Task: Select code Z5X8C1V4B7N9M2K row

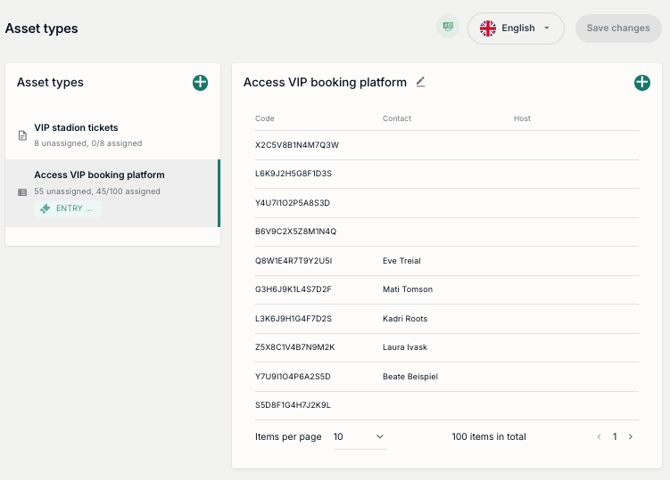Action: pos(447,347)
